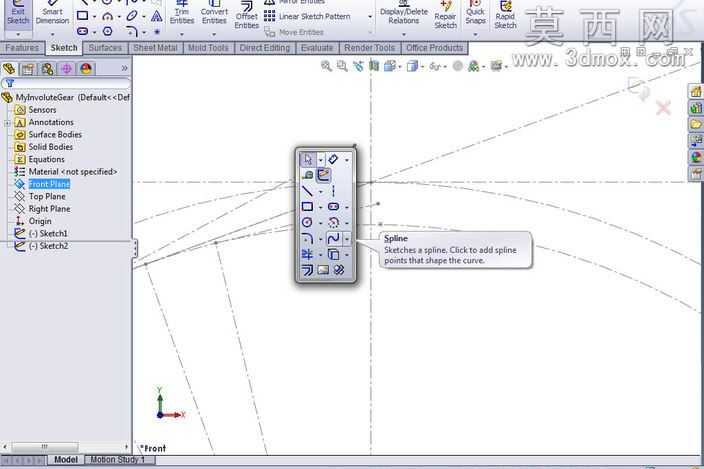Switch to the Motion Study 1 tab

click(x=118, y=460)
